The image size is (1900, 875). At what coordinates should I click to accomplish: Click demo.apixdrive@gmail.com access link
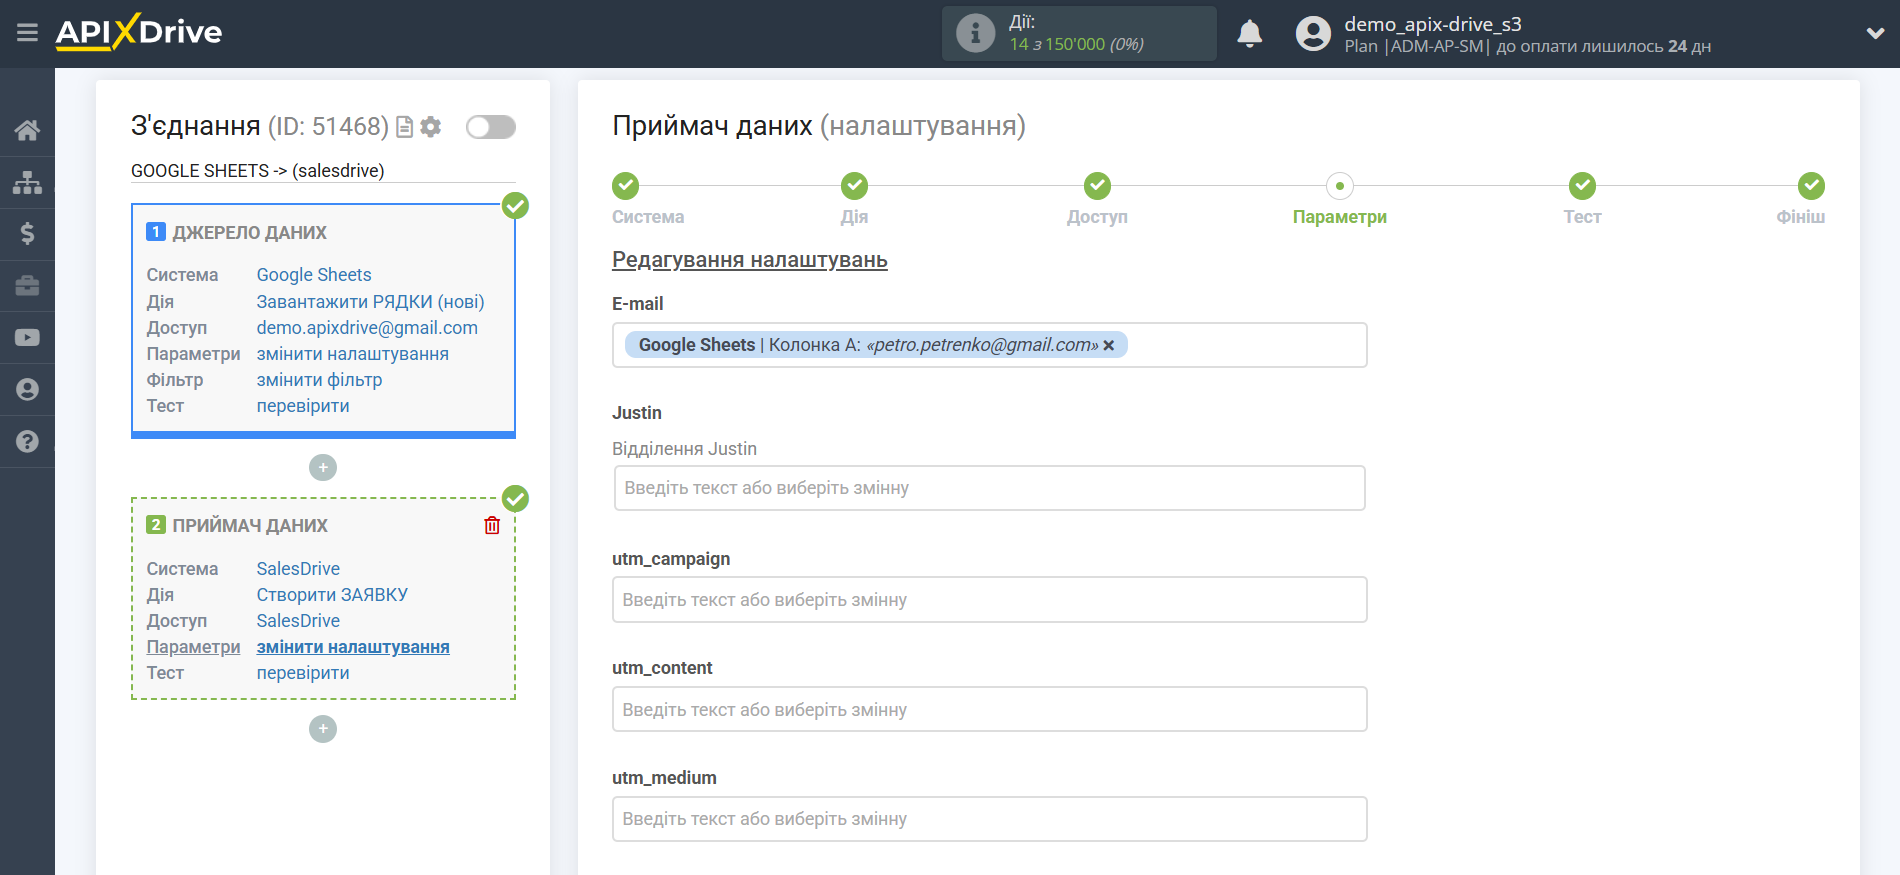tap(367, 328)
